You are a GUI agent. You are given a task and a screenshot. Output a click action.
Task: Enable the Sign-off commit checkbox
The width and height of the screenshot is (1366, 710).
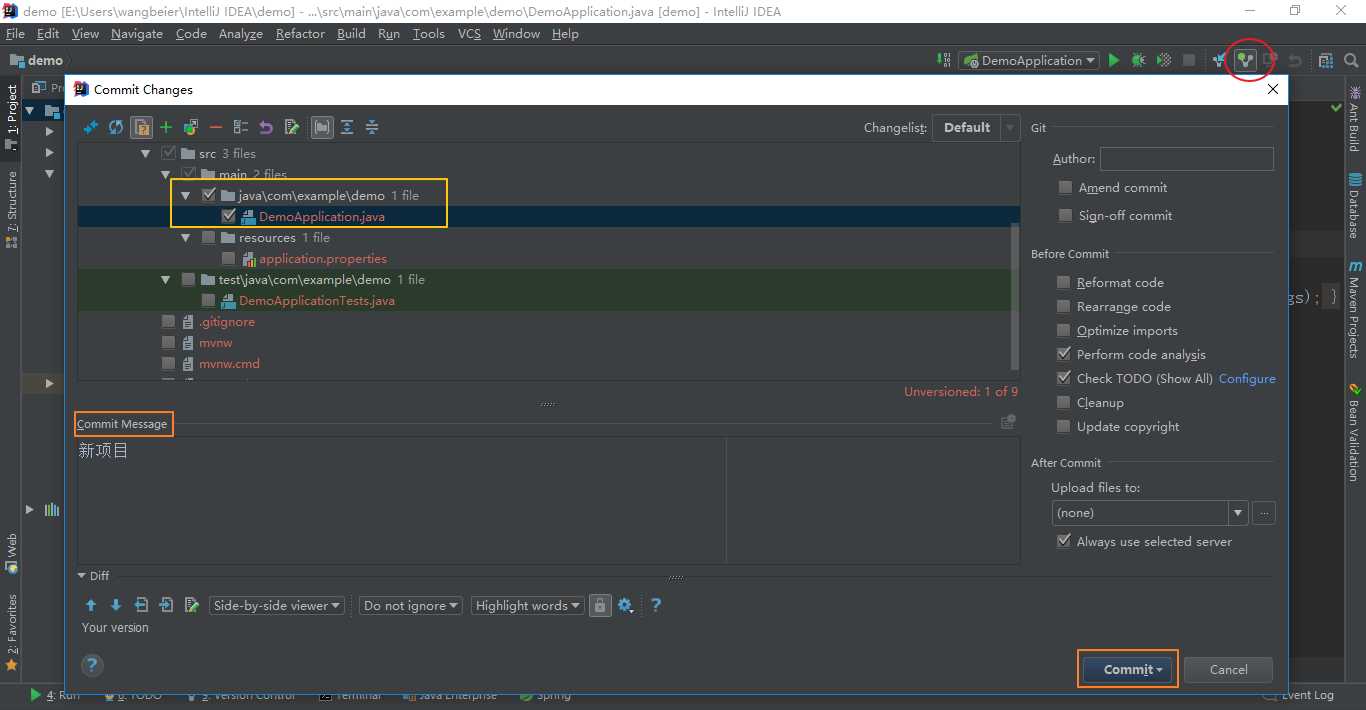click(x=1065, y=216)
